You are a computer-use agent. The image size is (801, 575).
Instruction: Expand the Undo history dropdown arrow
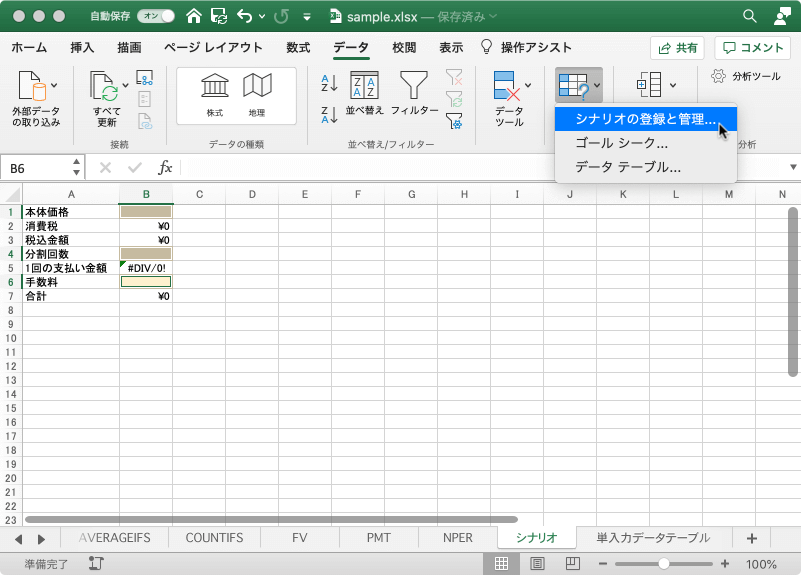coord(262,17)
